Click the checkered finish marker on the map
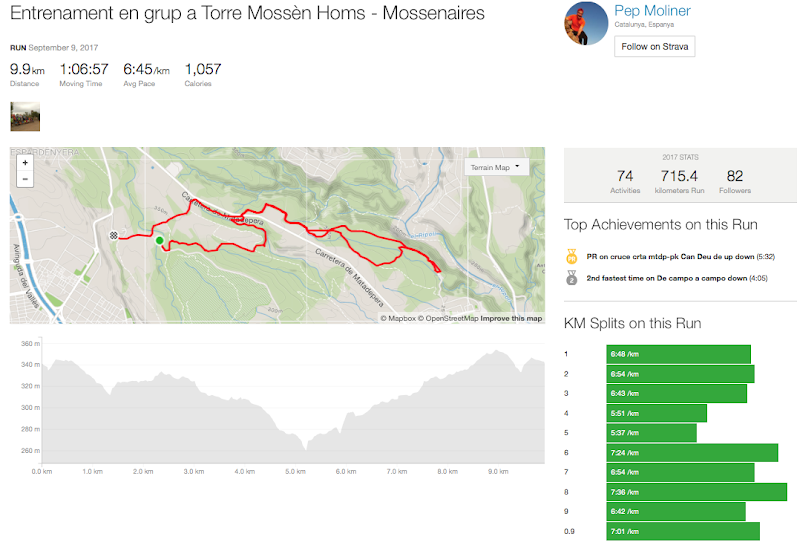The width and height of the screenshot is (800, 554). 114,235
